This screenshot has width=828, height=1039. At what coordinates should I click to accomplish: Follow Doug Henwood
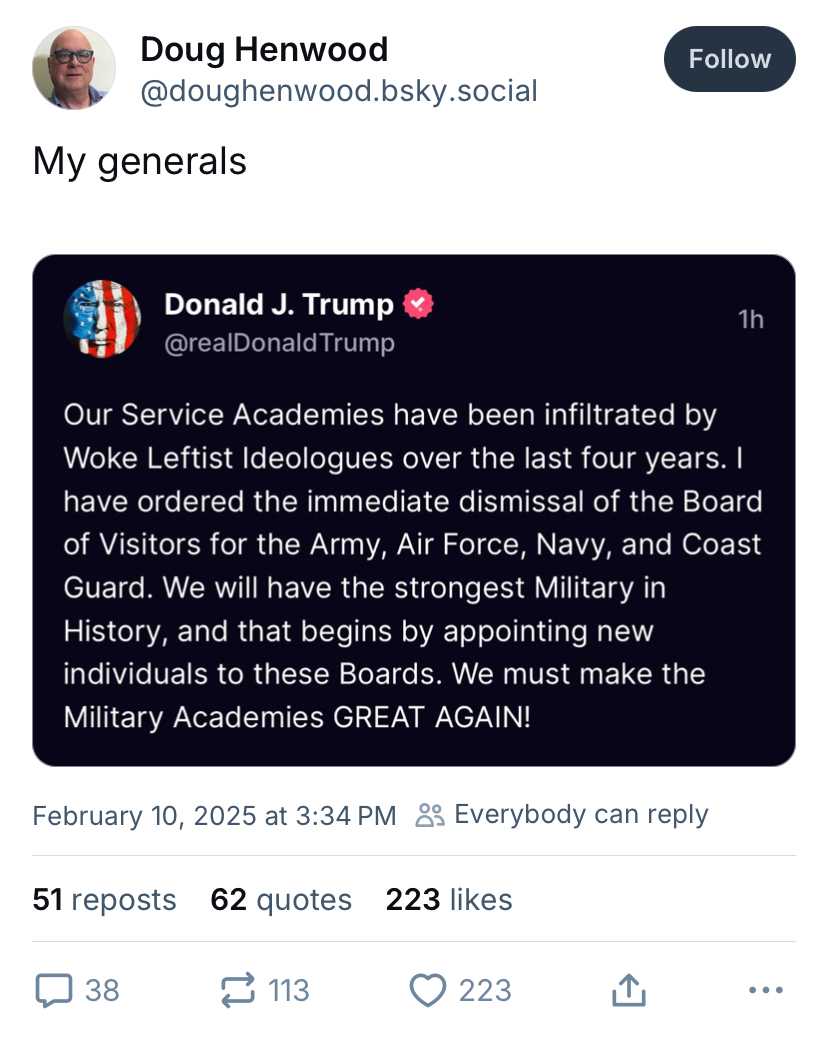pos(729,59)
